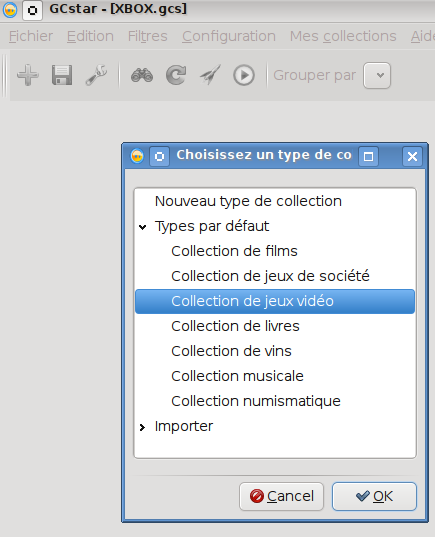Open the Mes collections menu
The image size is (435, 537).
tap(343, 36)
